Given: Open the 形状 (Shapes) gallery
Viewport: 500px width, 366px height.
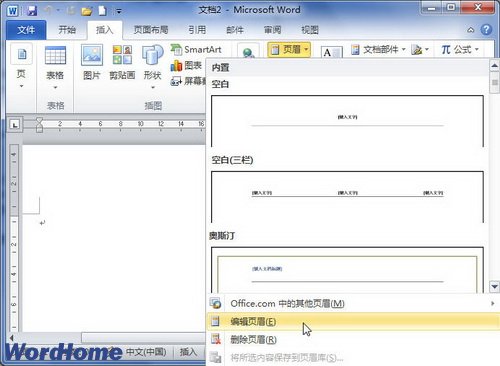Looking at the screenshot, I should 153,68.
